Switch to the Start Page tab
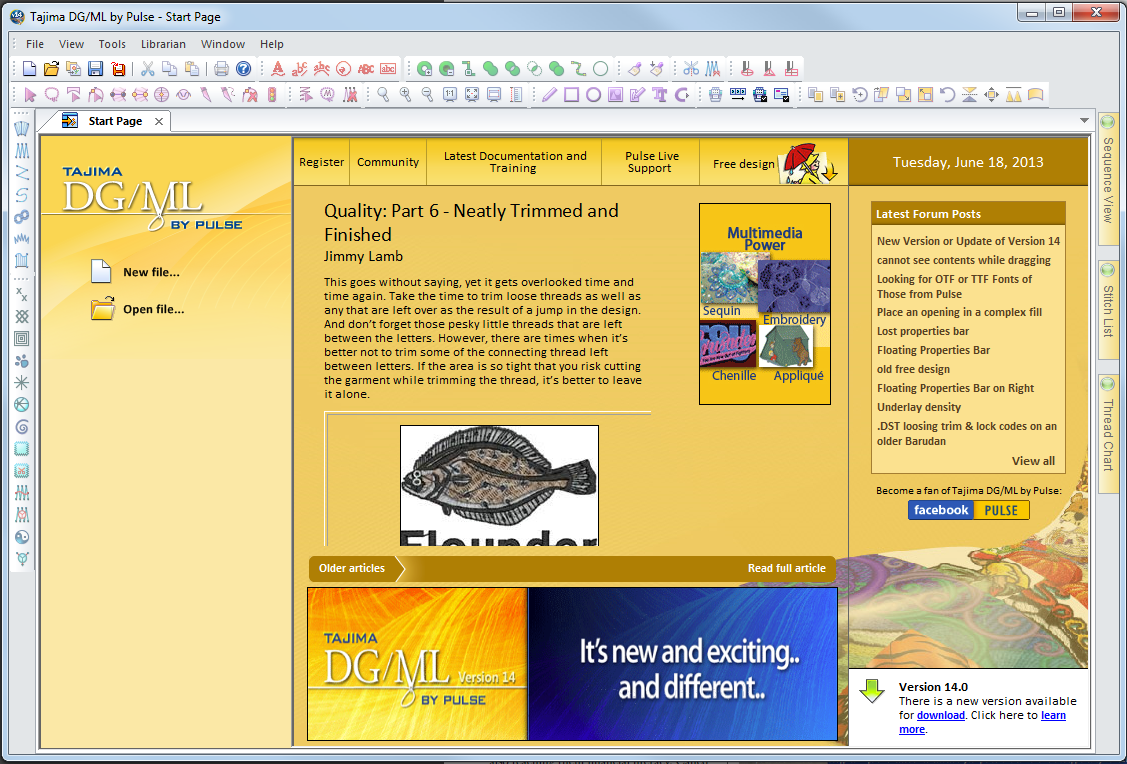This screenshot has height=764, width=1127. [115, 121]
